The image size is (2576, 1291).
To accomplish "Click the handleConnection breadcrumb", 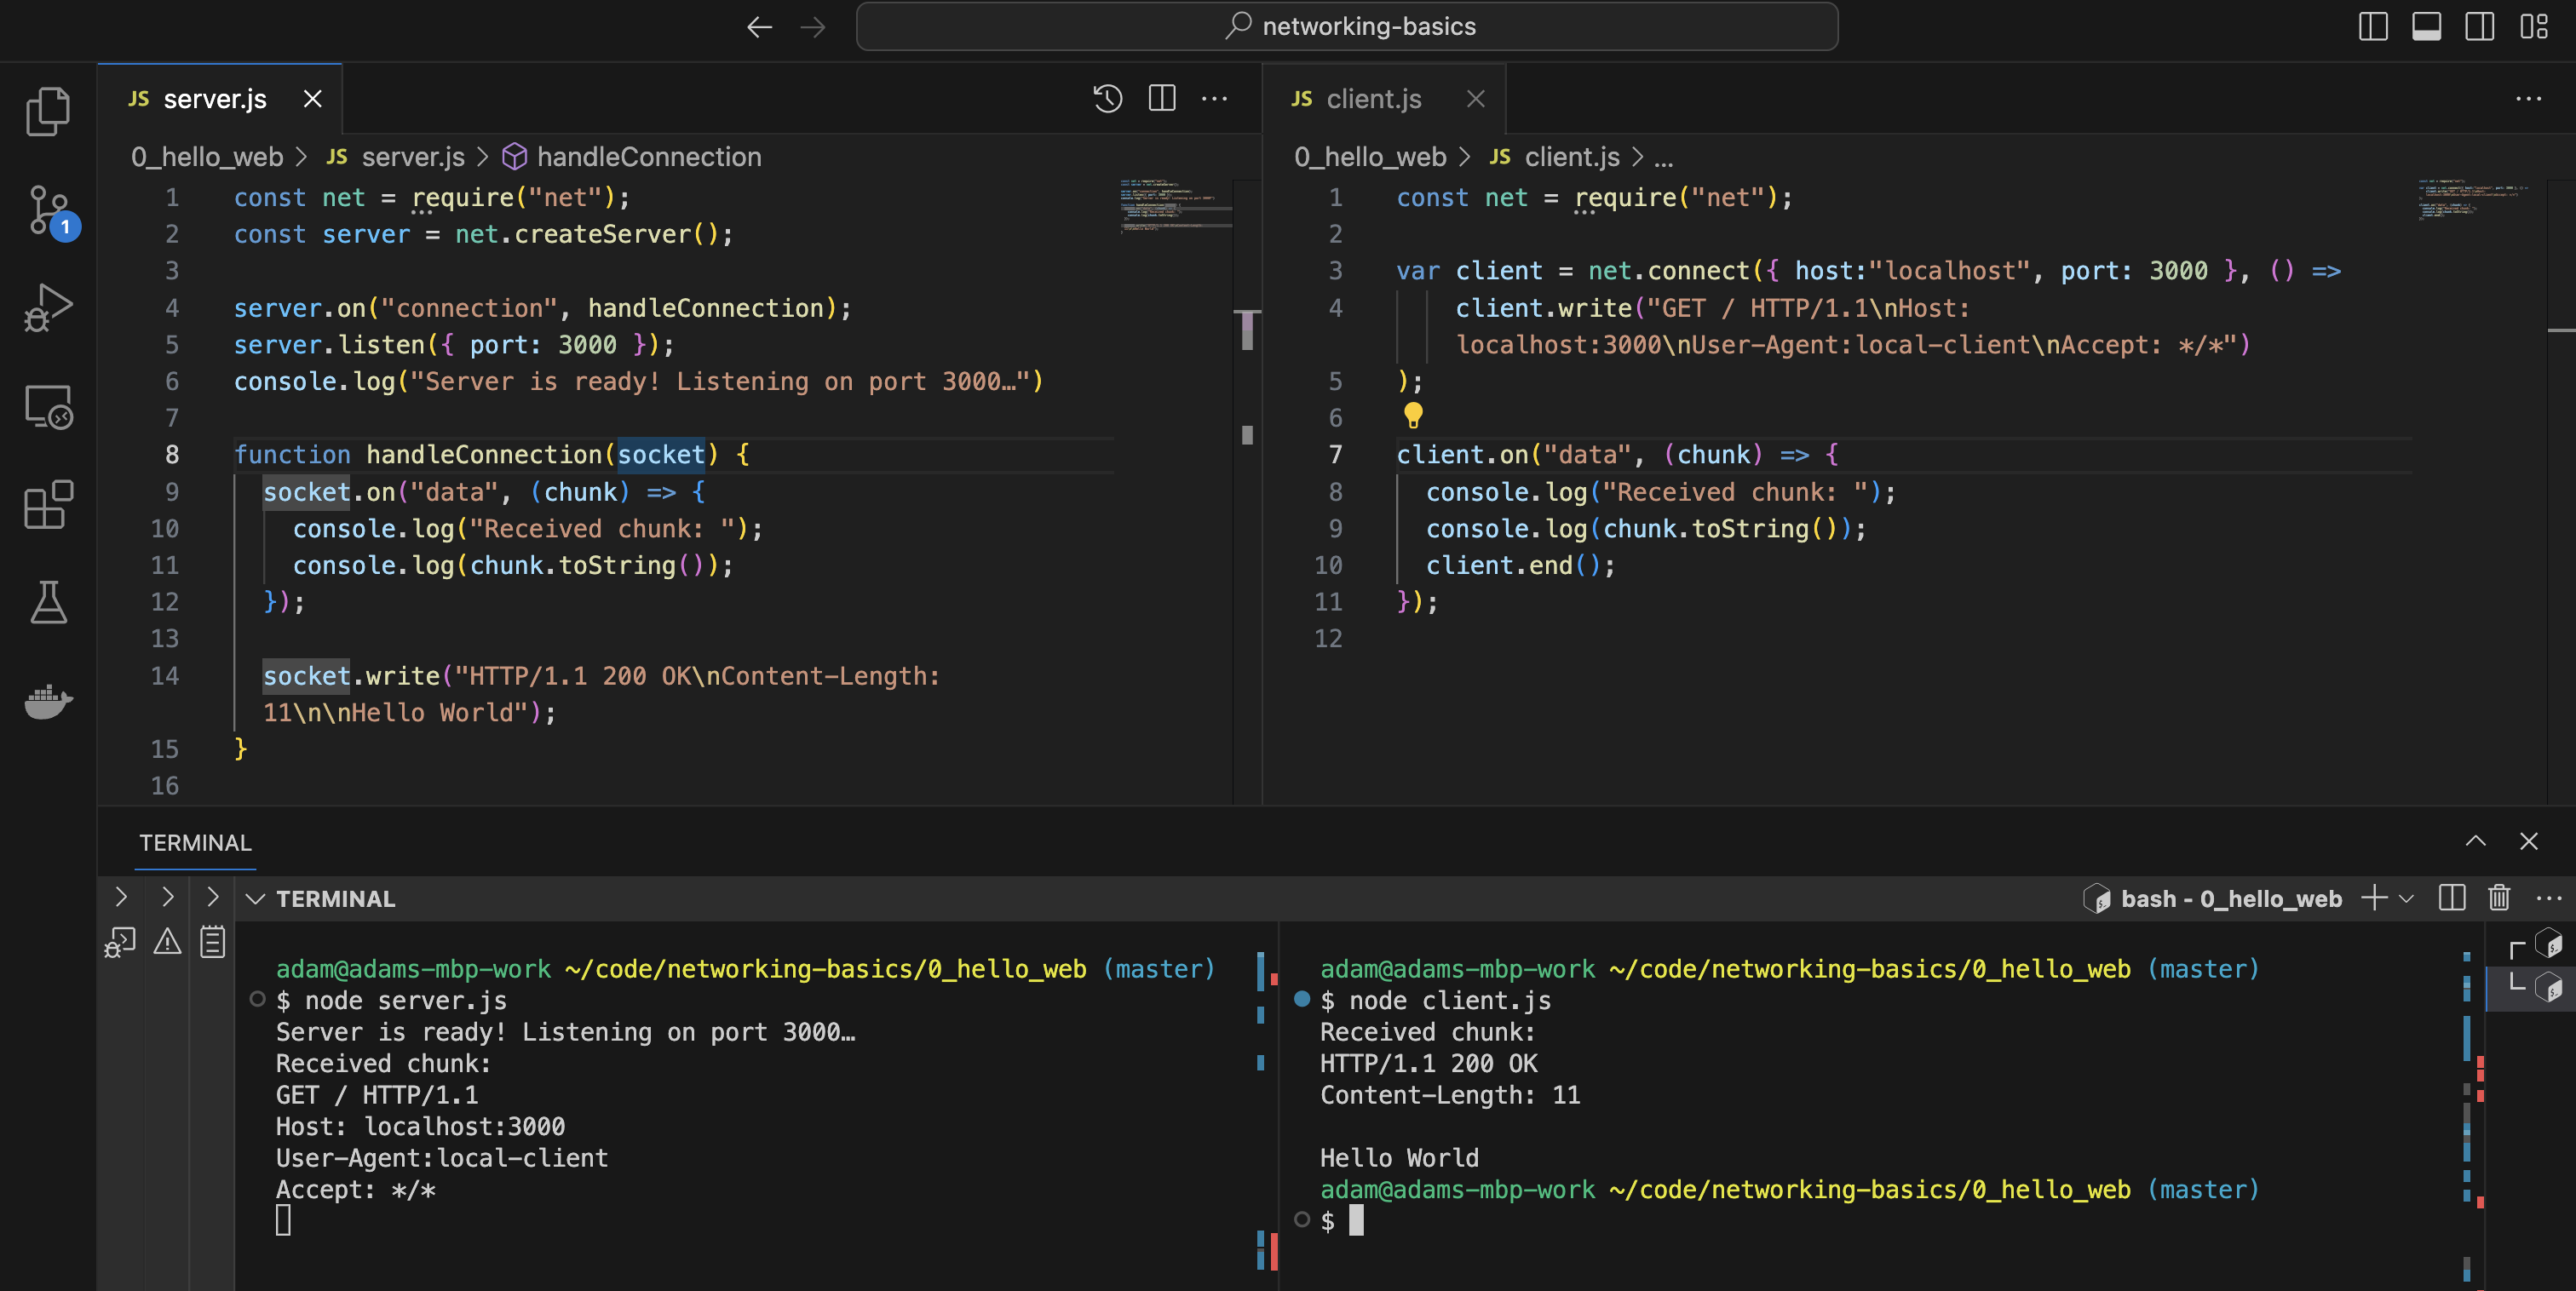I will 648,156.
